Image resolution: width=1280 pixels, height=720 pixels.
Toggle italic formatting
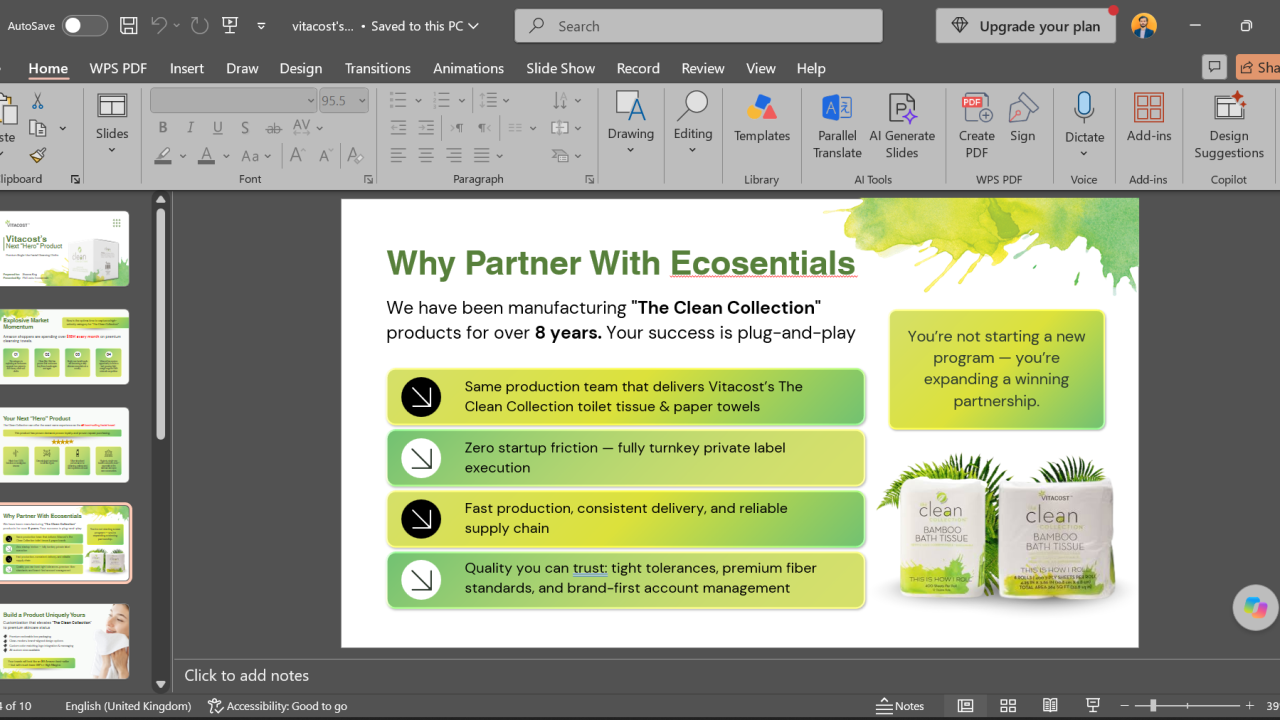(x=190, y=128)
